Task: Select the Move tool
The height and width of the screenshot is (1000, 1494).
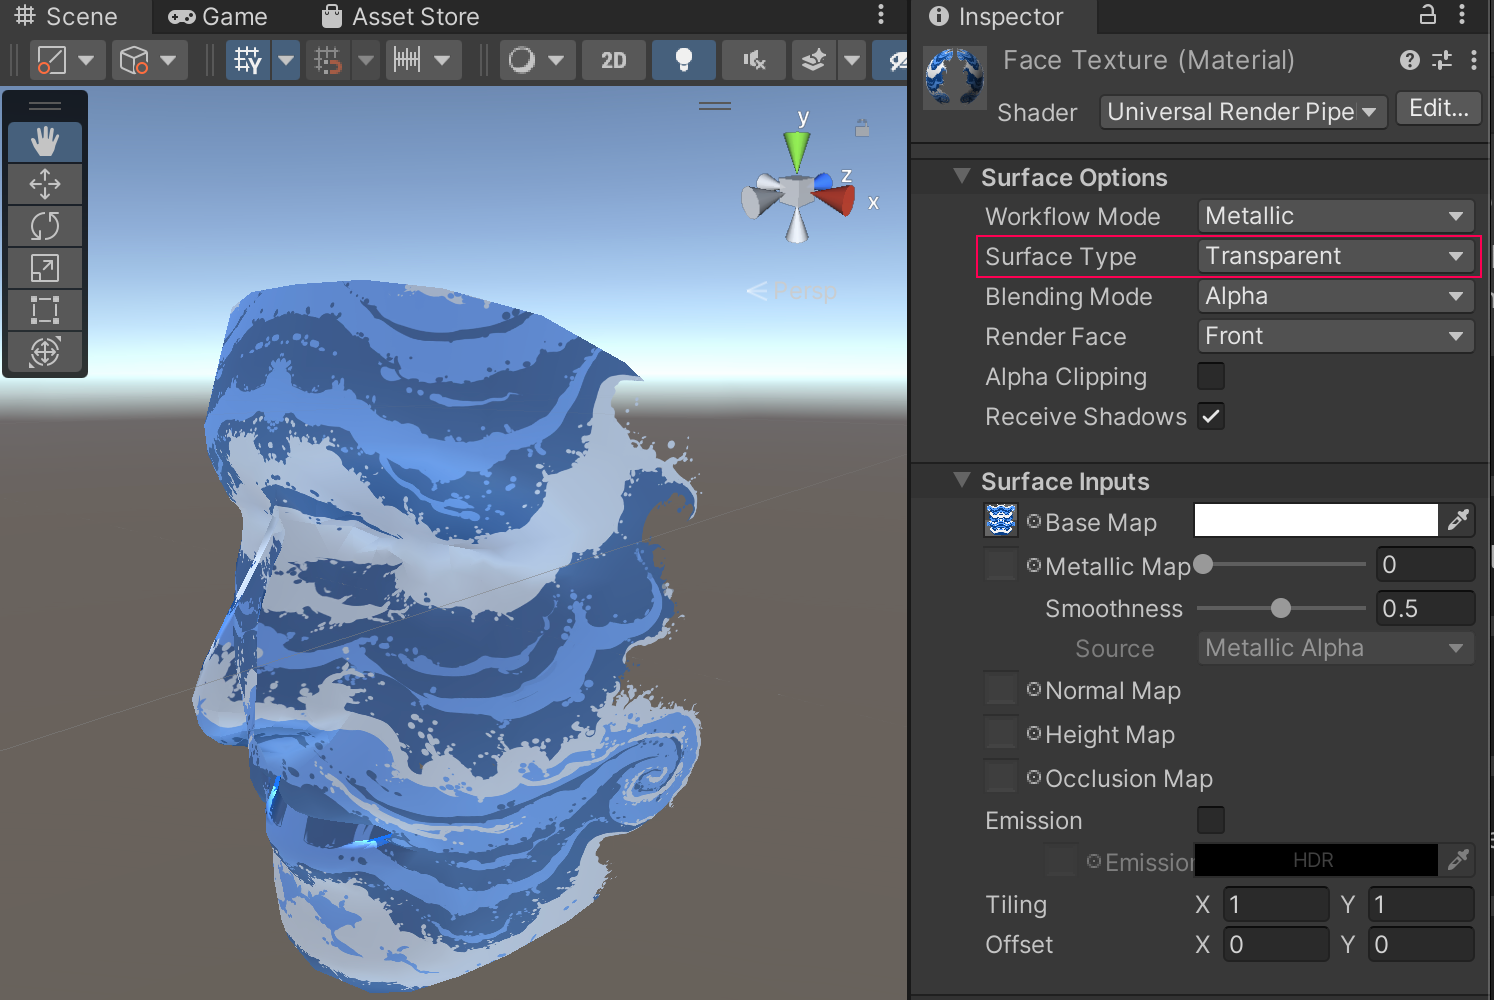Action: [45, 184]
